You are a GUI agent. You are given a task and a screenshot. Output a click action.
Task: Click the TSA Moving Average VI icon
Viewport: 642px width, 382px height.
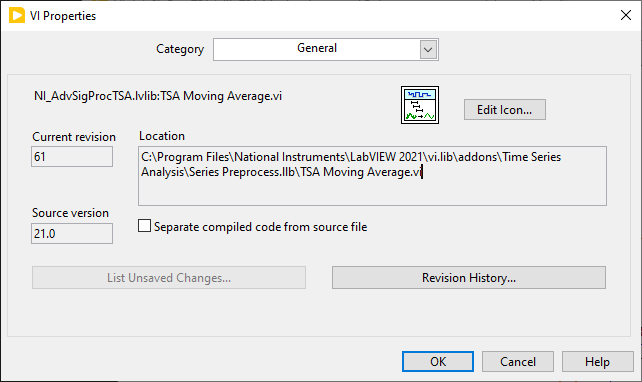[x=420, y=105]
